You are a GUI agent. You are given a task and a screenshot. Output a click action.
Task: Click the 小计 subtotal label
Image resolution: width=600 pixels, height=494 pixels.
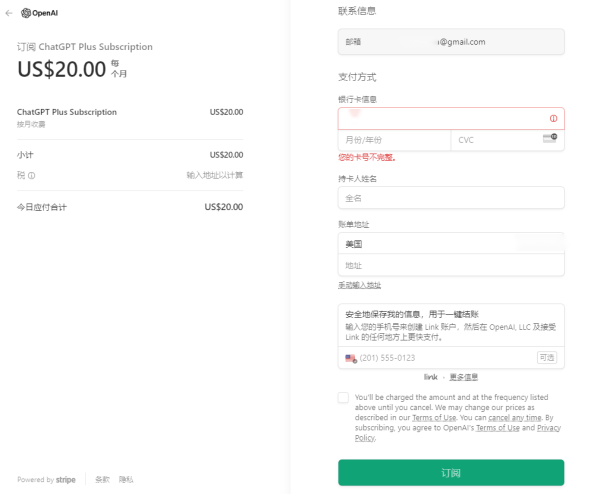[25, 155]
